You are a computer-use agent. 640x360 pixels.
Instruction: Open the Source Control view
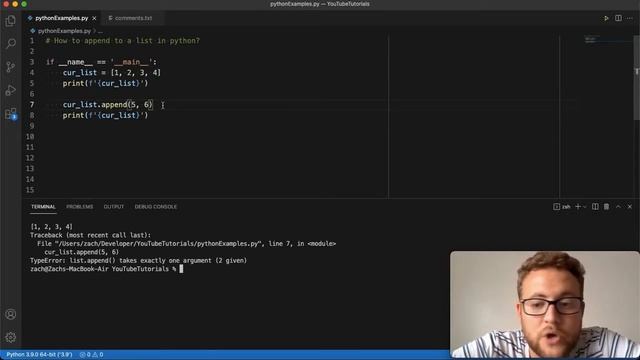point(11,67)
